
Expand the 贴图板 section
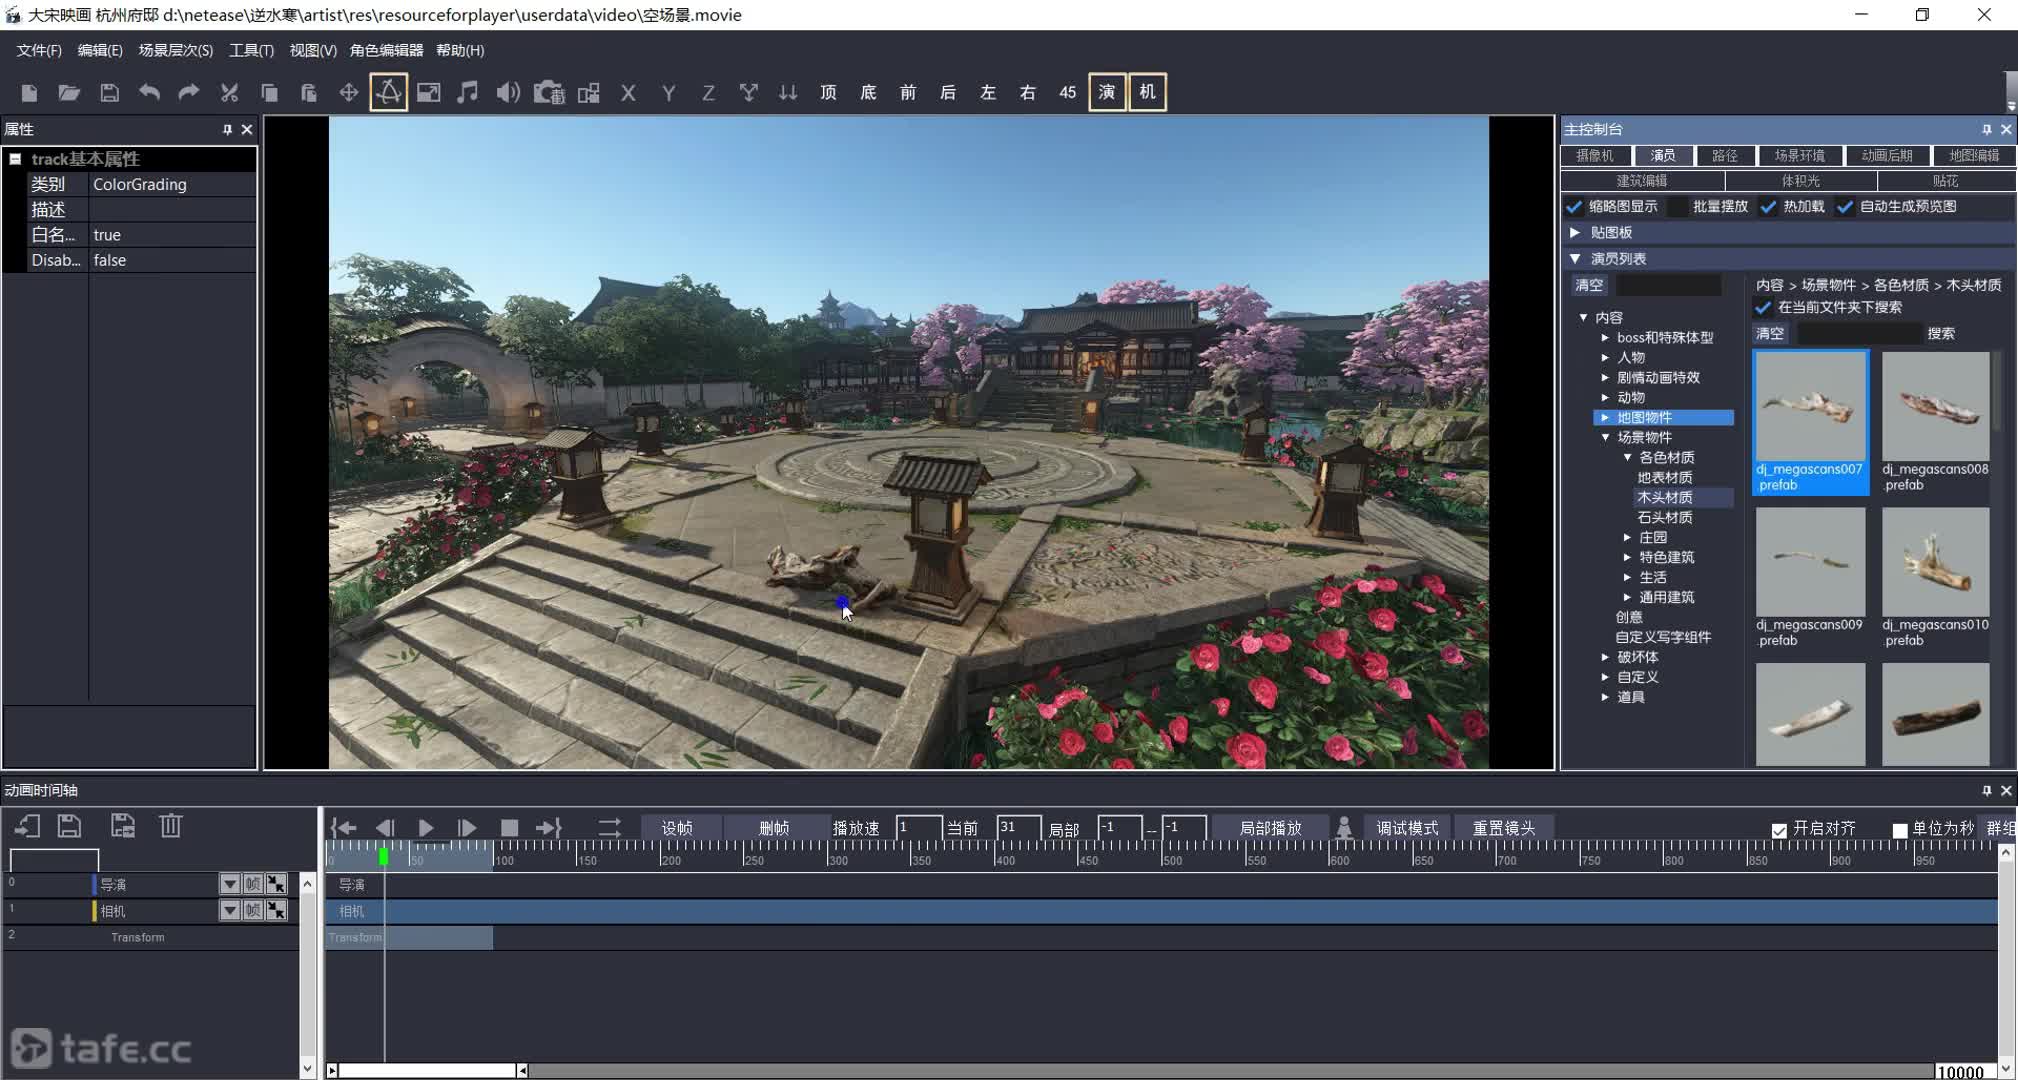tap(1575, 232)
